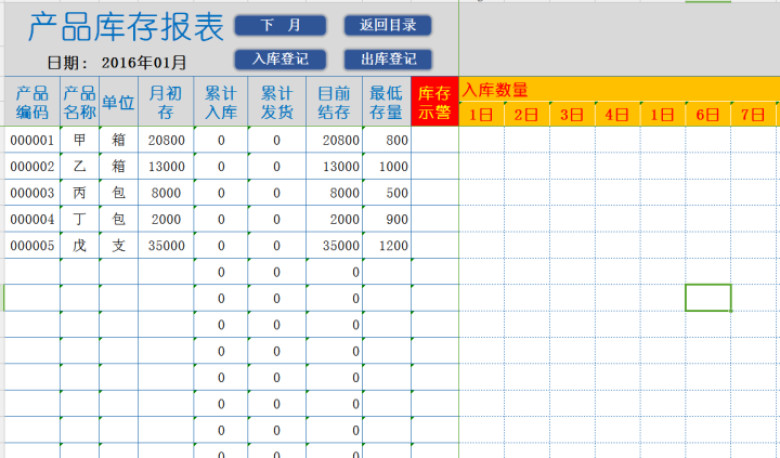Image resolution: width=780 pixels, height=458 pixels.
Task: Click the 下 月 button
Action: pyautogui.click(x=281, y=25)
